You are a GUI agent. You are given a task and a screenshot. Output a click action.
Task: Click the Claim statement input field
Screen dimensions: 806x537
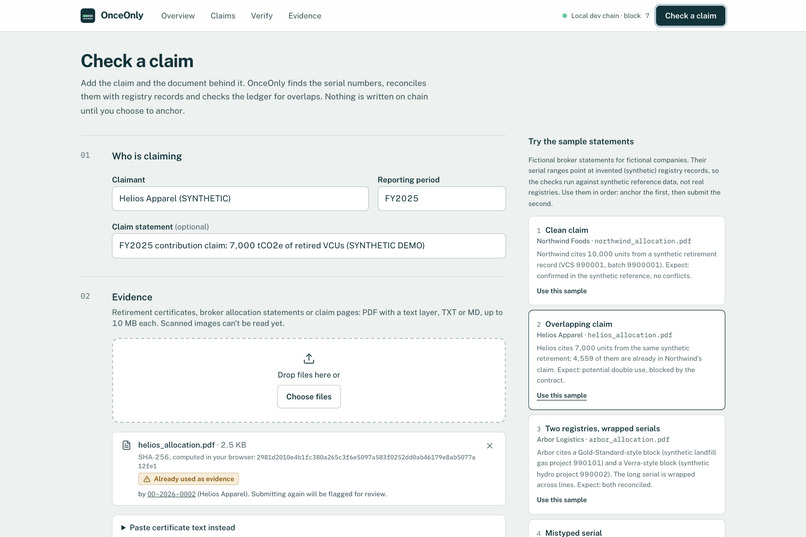click(308, 246)
